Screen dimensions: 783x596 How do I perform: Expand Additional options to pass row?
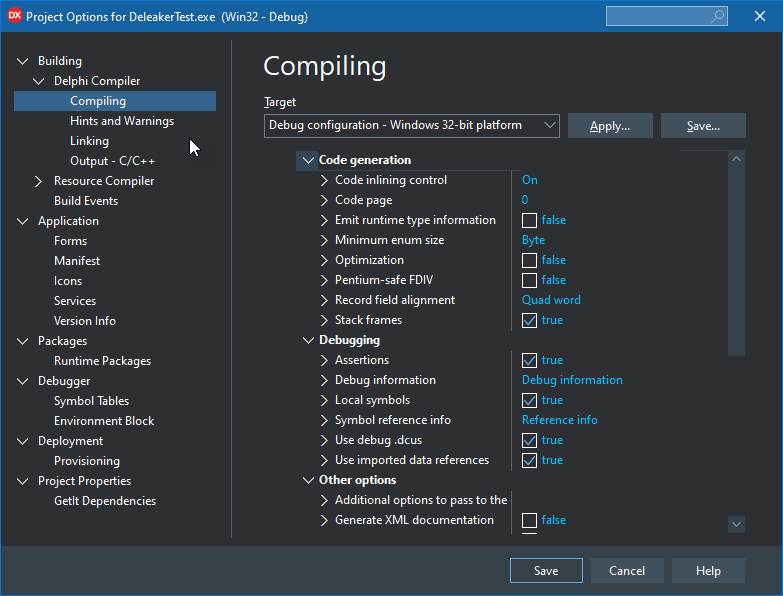[324, 500]
